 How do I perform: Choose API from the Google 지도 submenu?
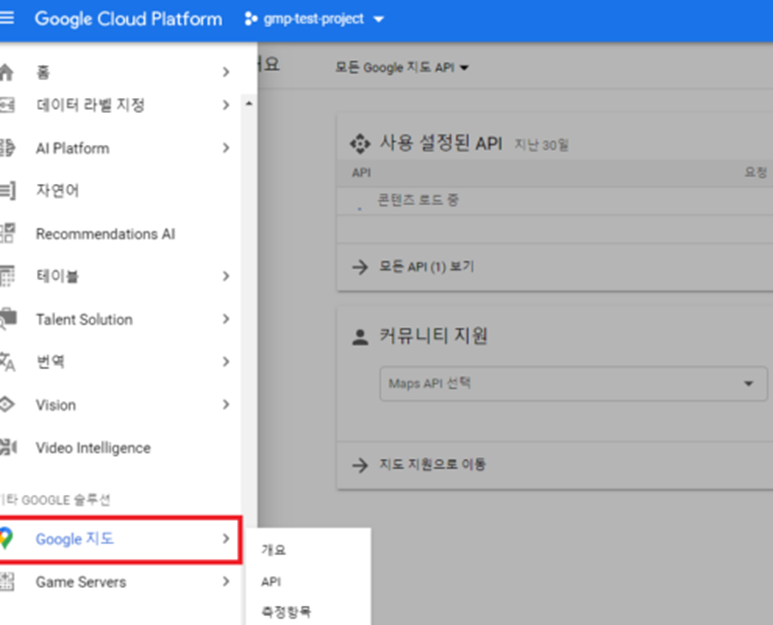(x=271, y=582)
